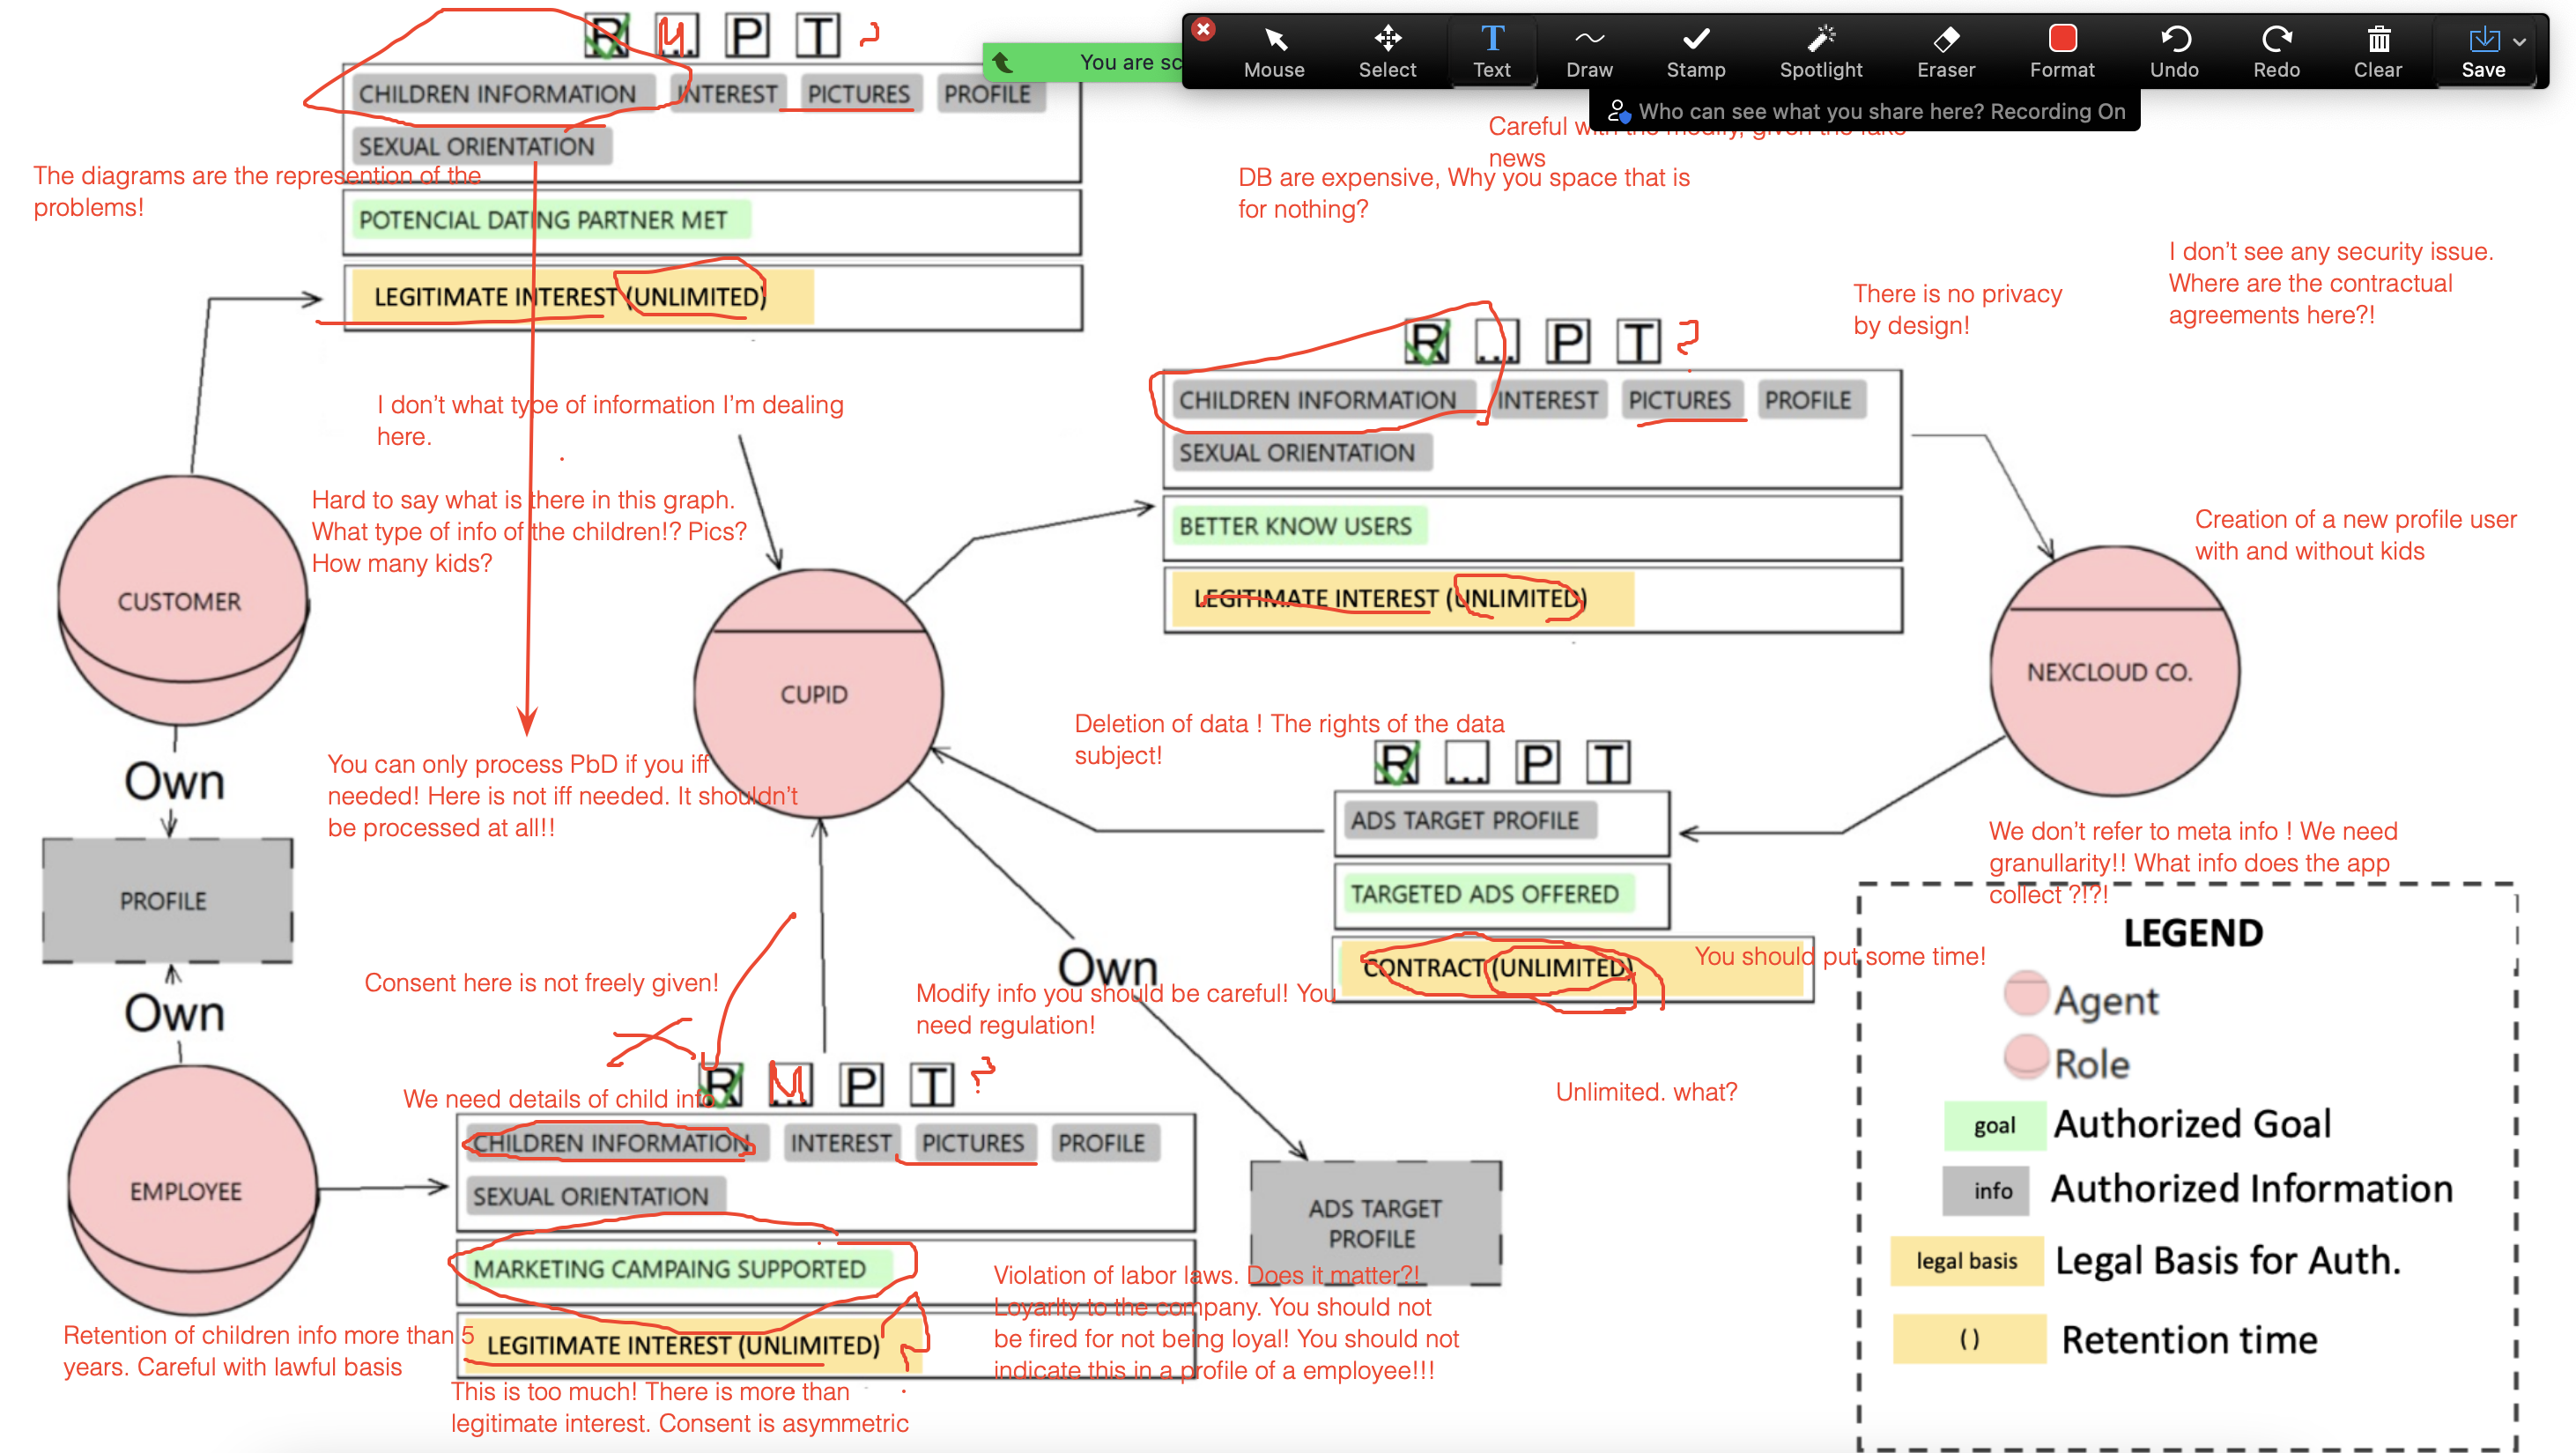Image resolution: width=2576 pixels, height=1453 pixels.
Task: Click the checked R box above Cupid's top-left table
Action: point(606,36)
